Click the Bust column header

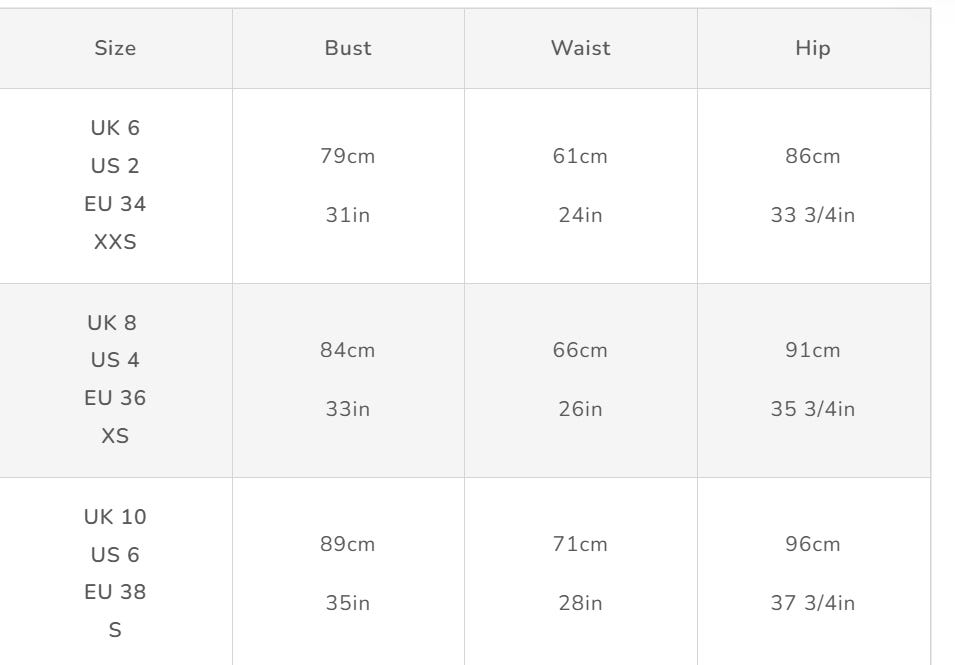[348, 48]
